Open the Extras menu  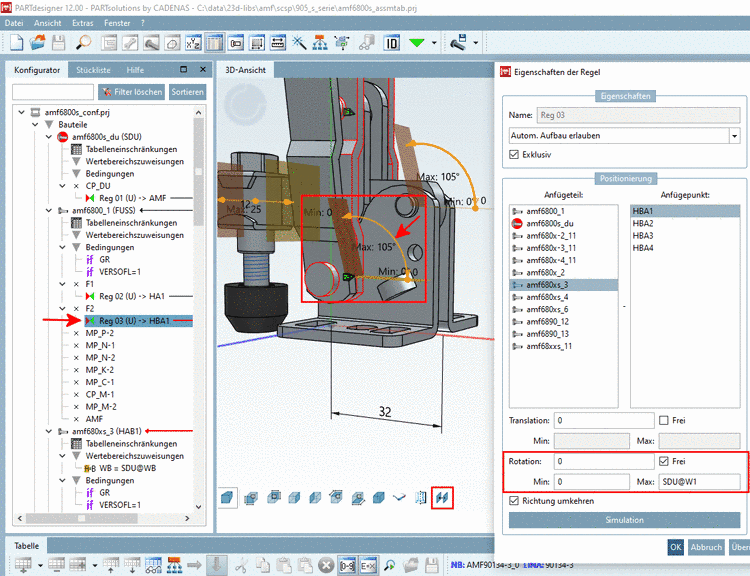83,20
